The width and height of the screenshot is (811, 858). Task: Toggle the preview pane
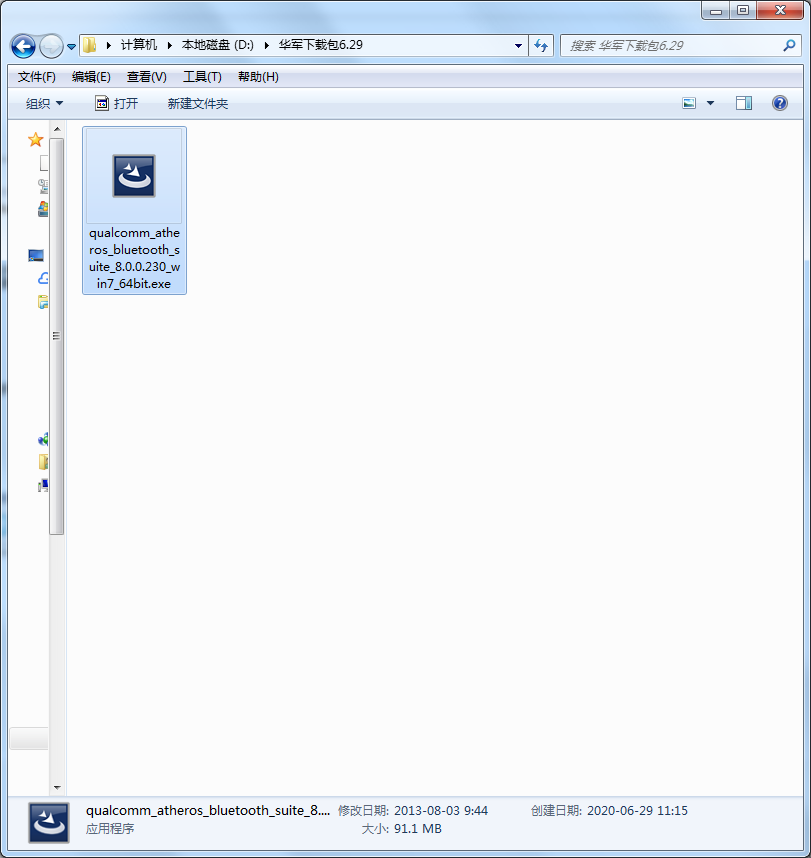[742, 103]
